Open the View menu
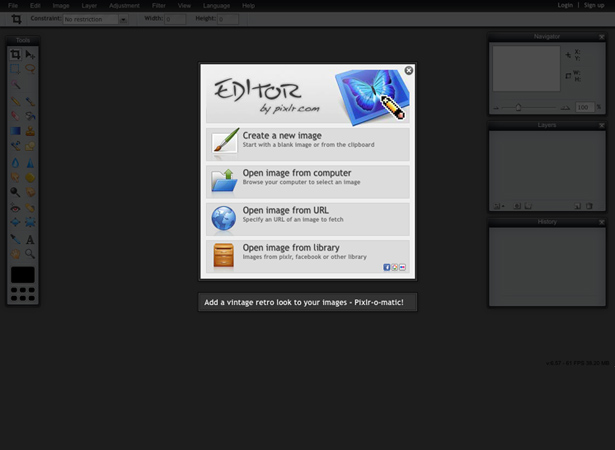 [184, 5]
